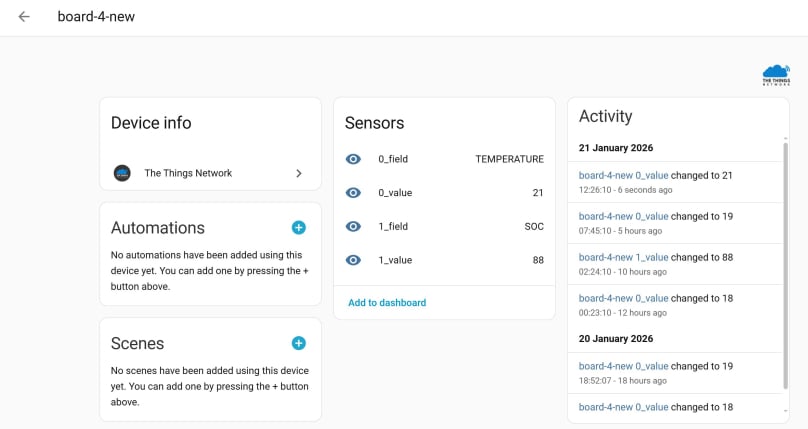This screenshot has height=429, width=808.
Task: Click The Things Network integration icon
Action: [x=122, y=173]
